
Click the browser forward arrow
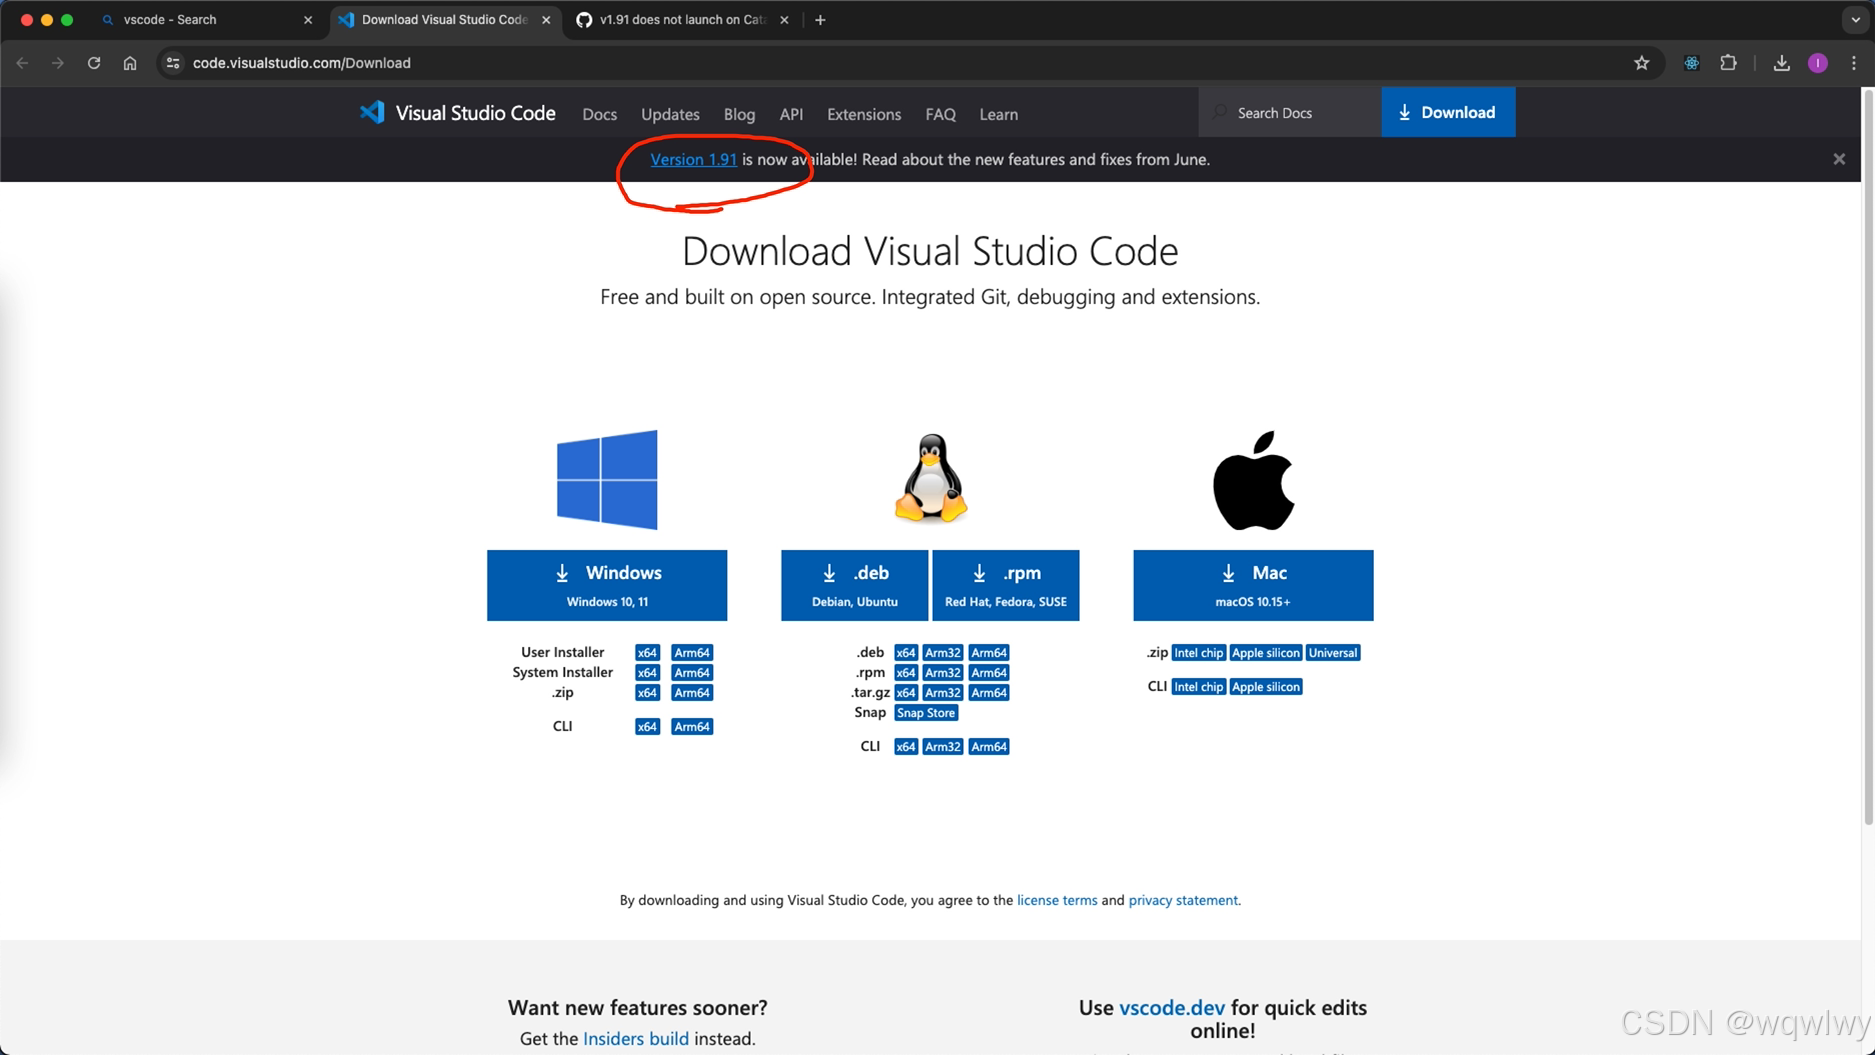(58, 63)
